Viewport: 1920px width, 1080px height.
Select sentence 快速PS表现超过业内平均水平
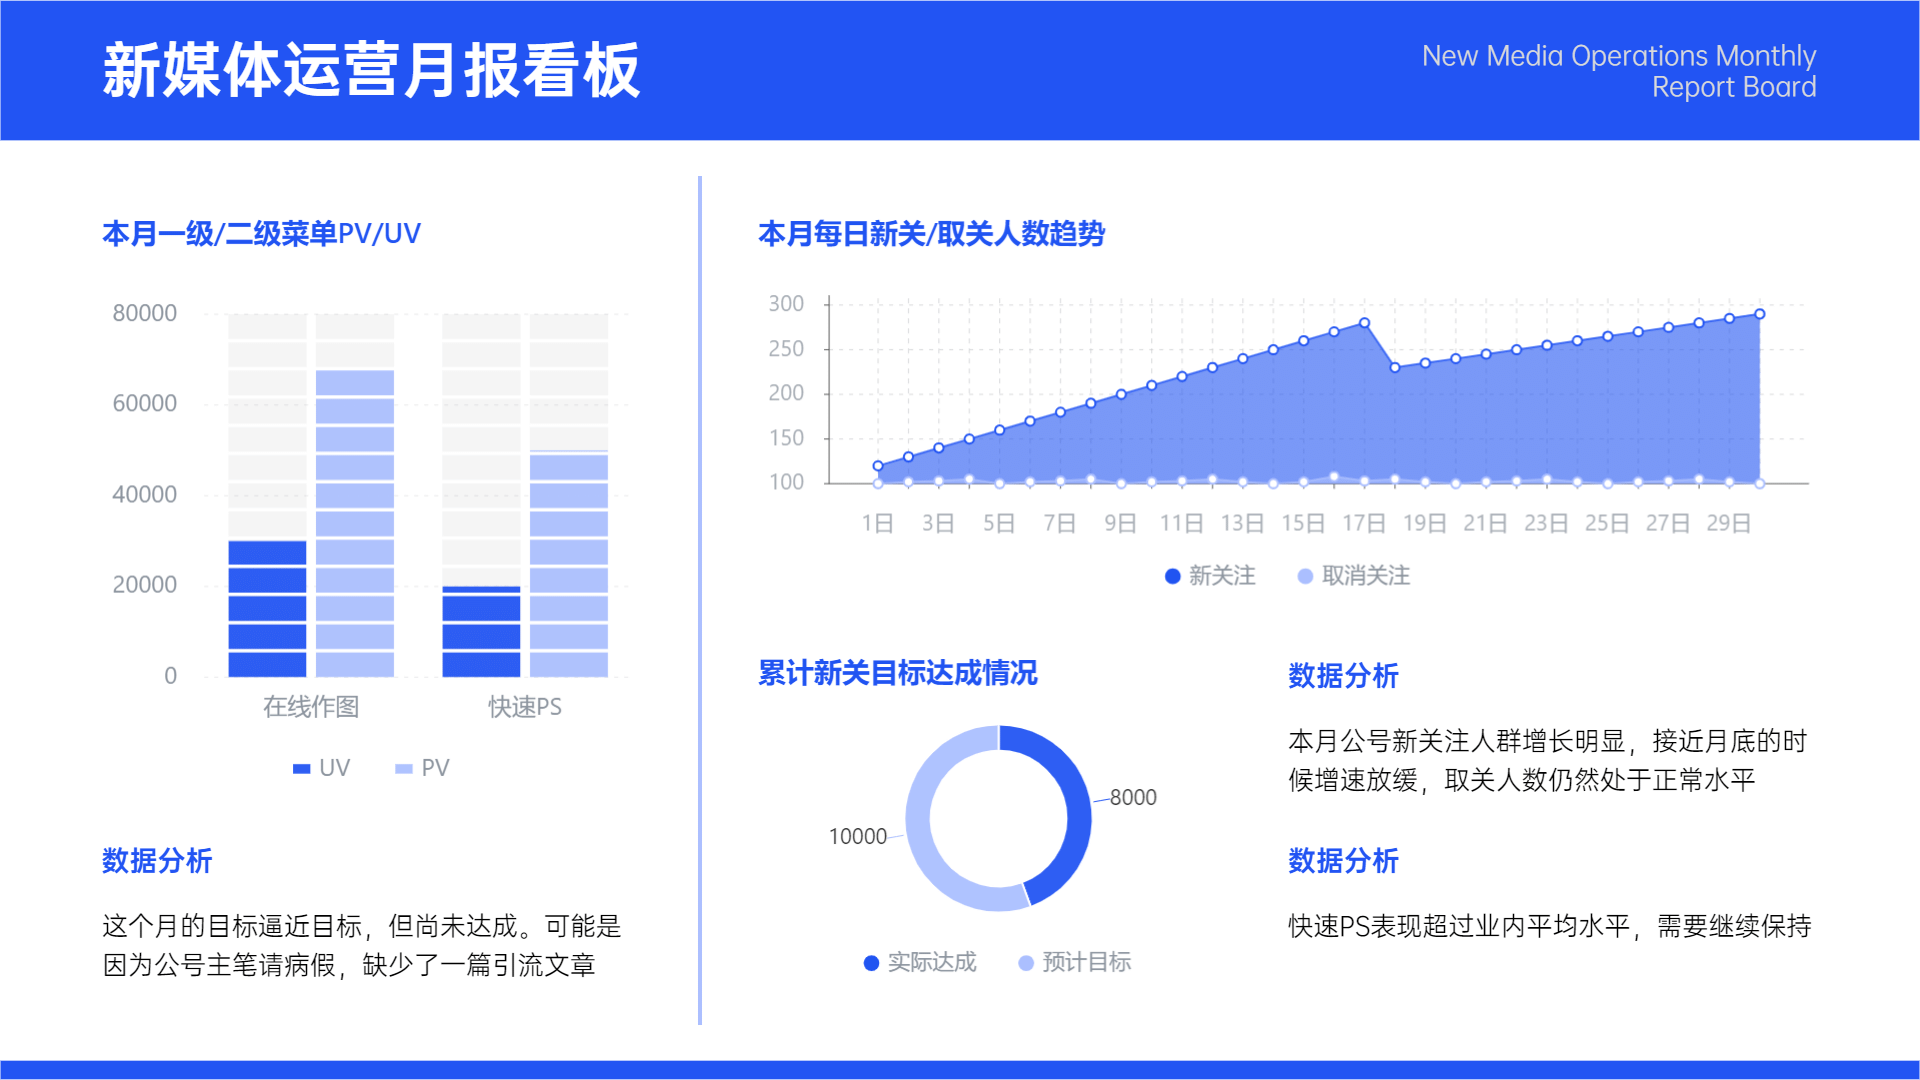click(1550, 927)
